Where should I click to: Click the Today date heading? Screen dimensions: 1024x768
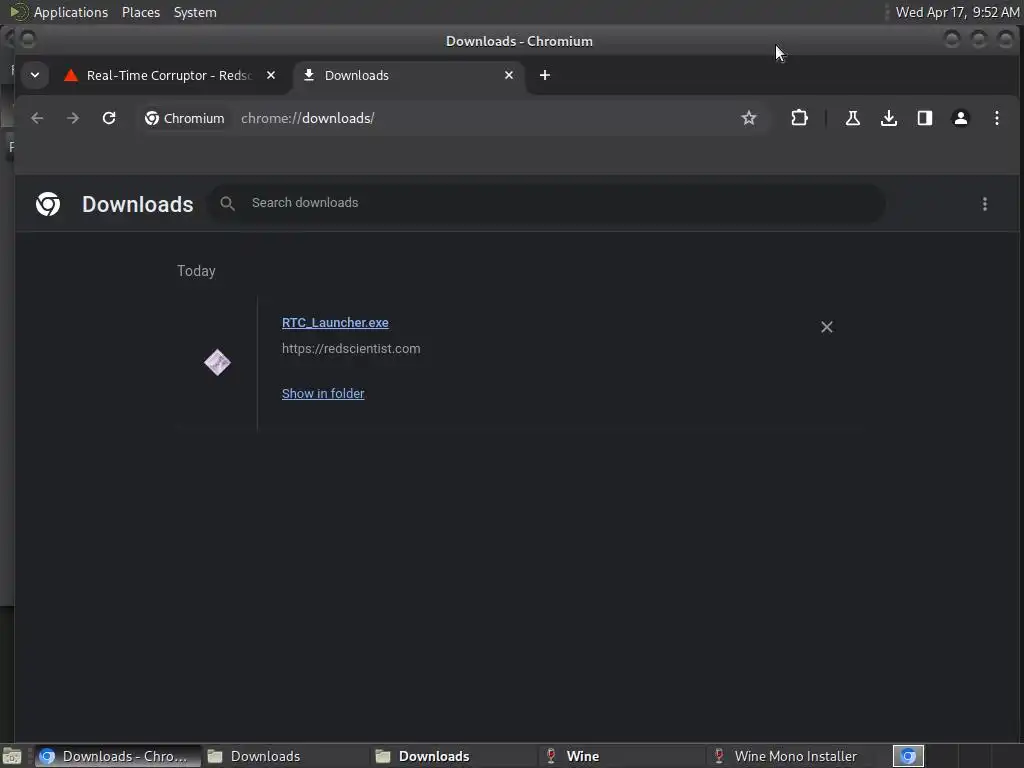click(x=196, y=271)
